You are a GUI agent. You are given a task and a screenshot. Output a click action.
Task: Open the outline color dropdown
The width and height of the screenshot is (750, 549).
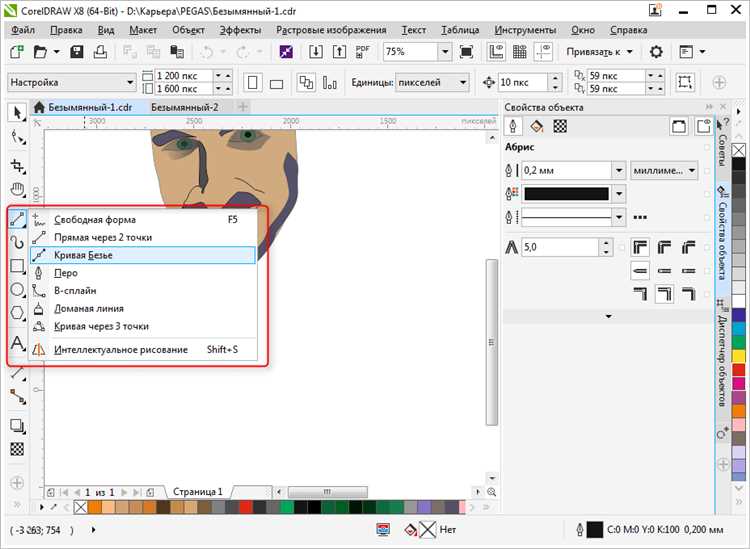619,194
